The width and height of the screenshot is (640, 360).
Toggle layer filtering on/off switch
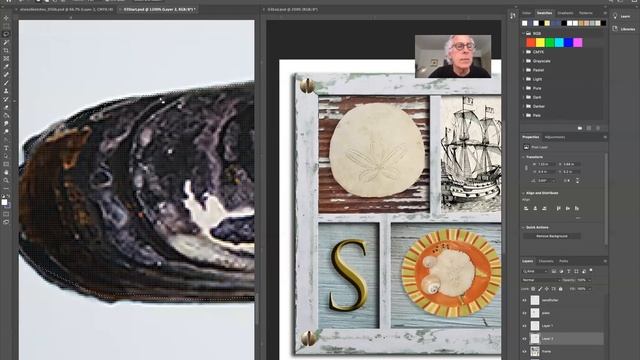coord(591,271)
